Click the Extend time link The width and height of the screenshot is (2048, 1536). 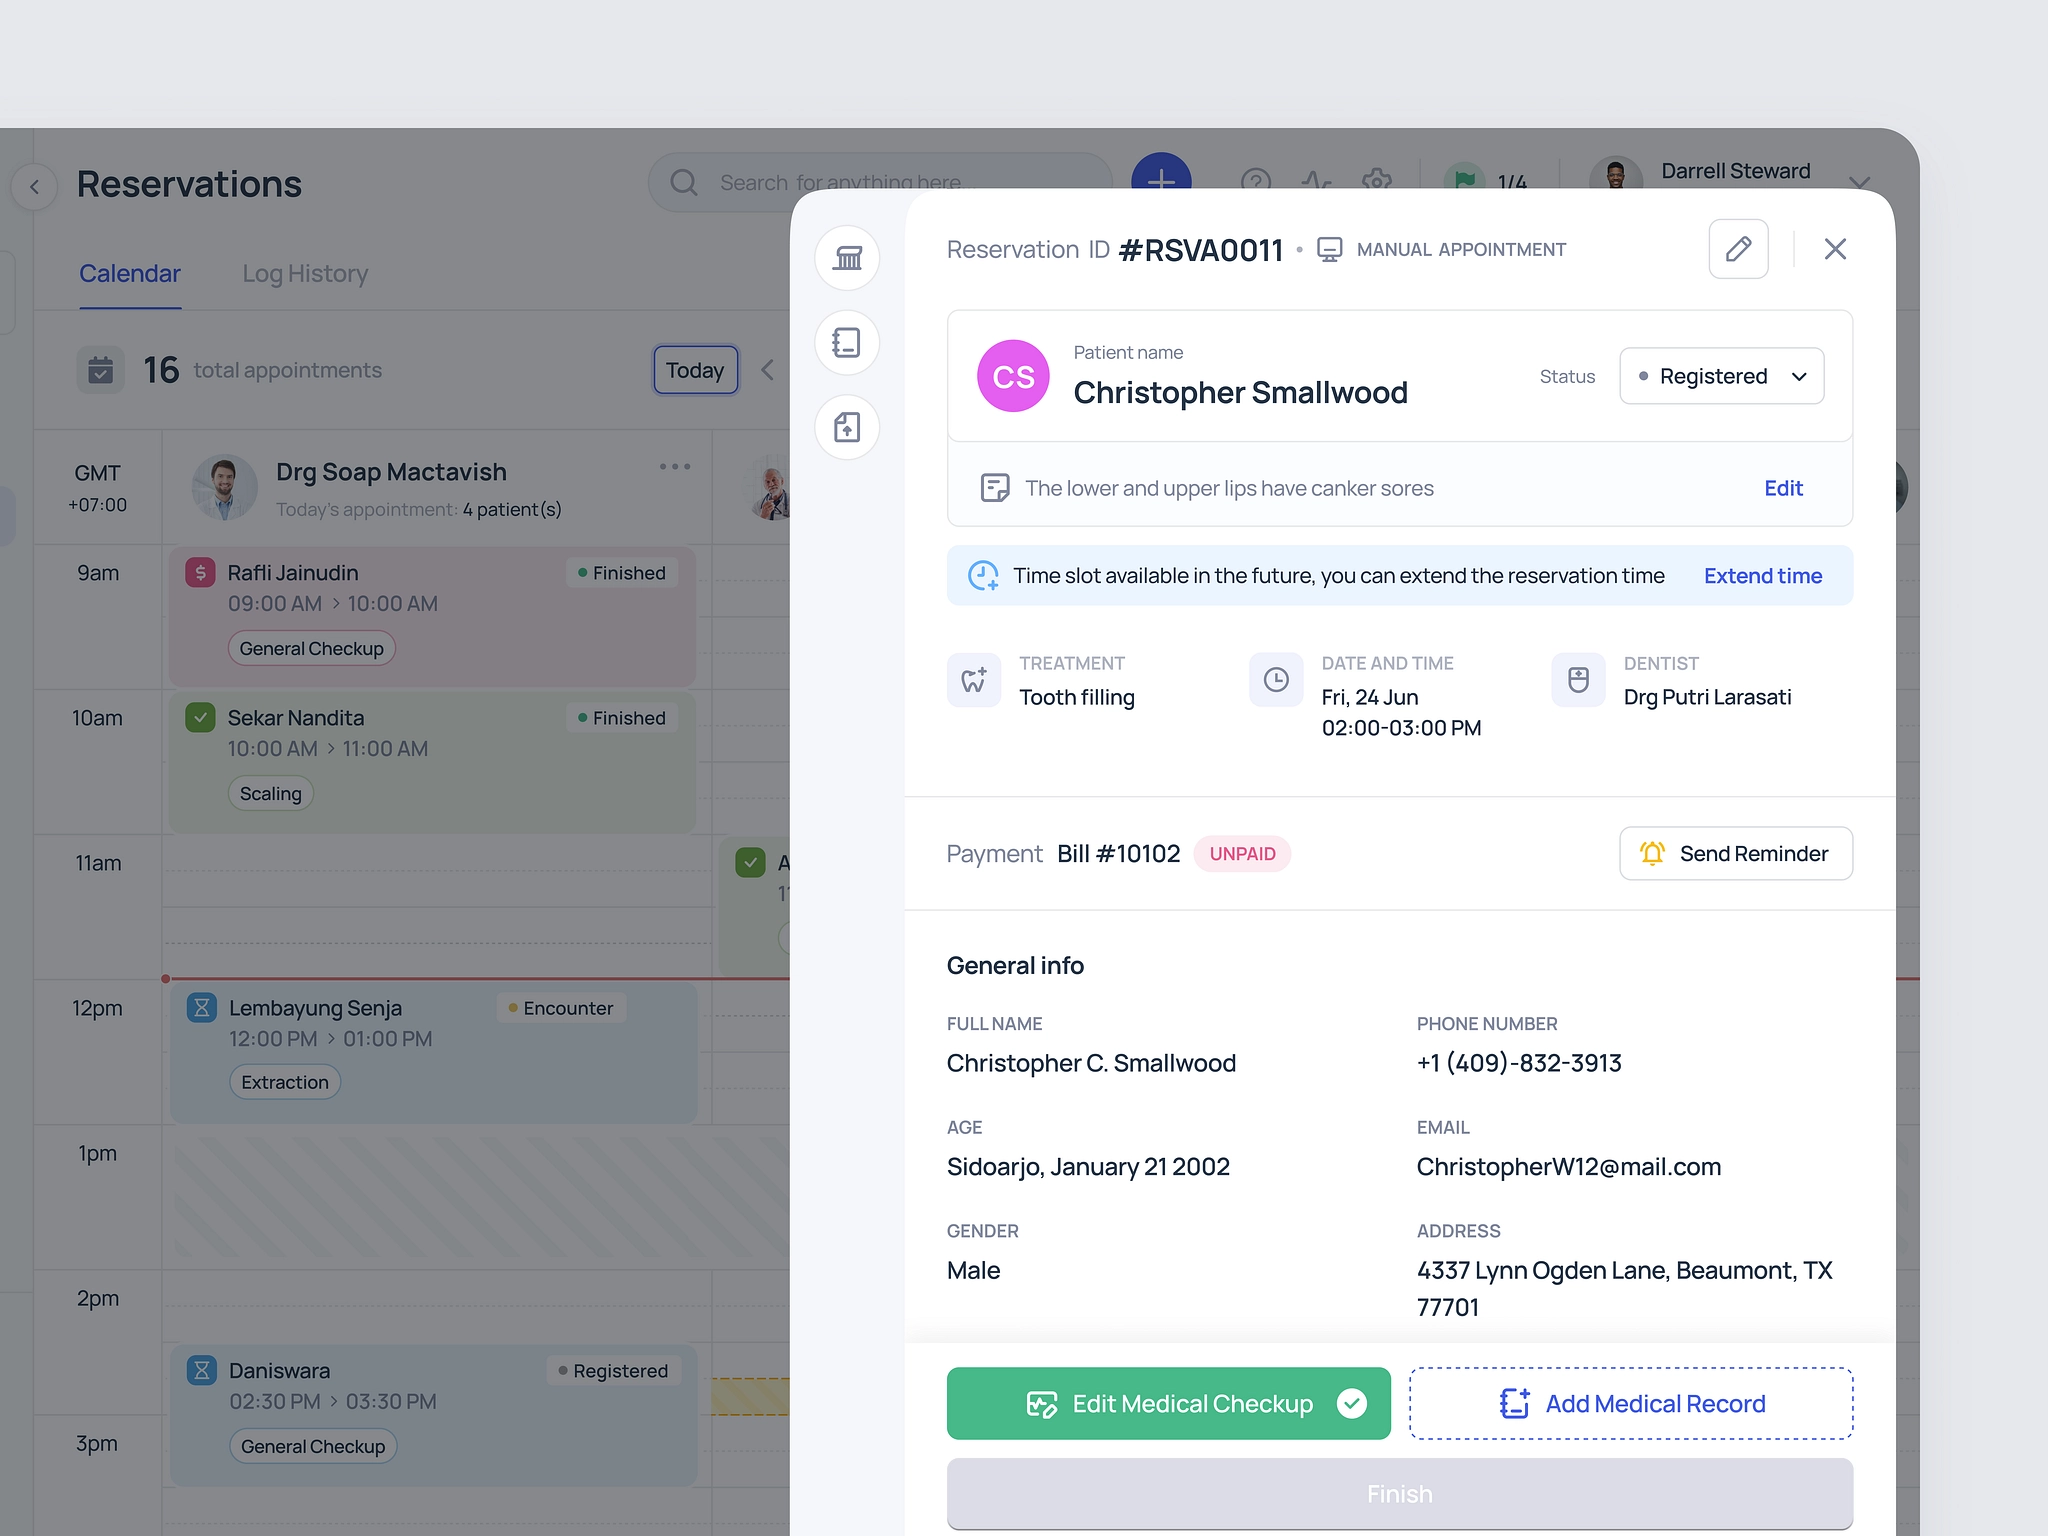coord(1762,575)
